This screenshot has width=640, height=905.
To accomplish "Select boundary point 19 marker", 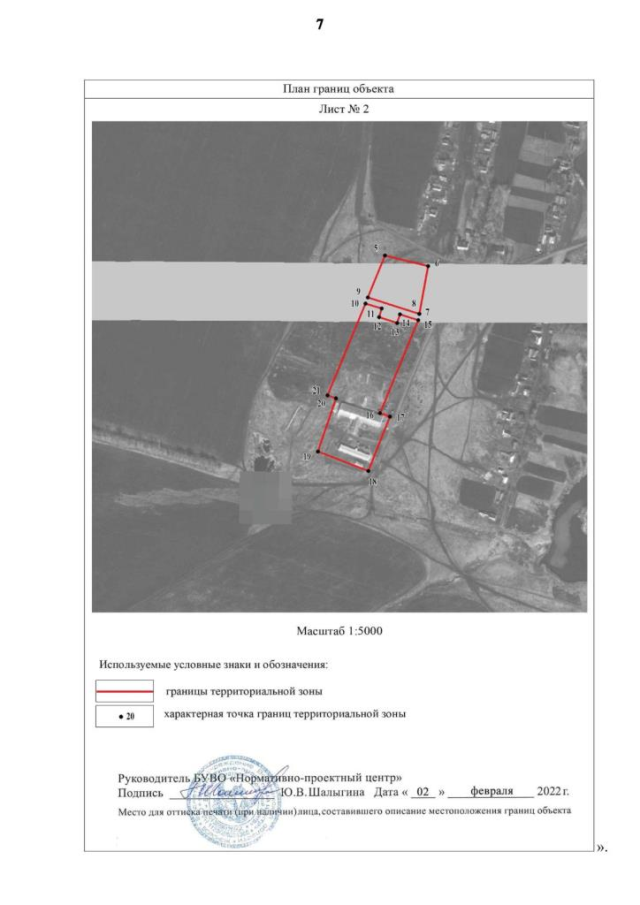I will 318,453.
